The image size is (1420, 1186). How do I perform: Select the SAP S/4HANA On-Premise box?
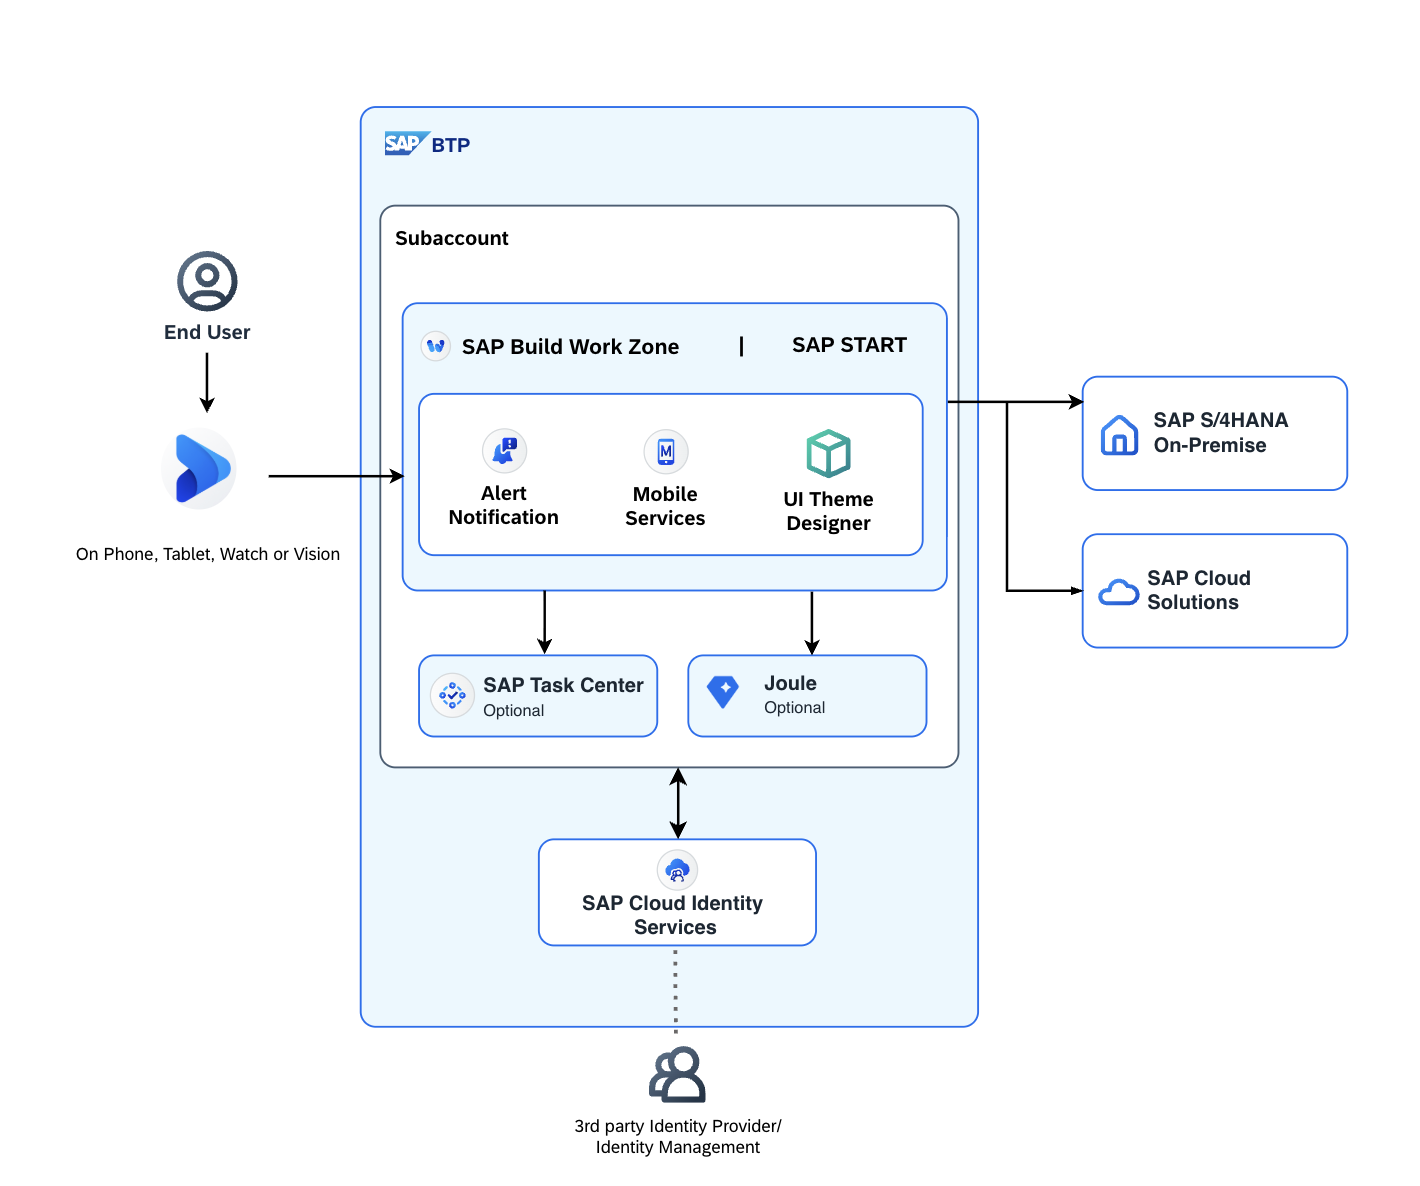(x=1215, y=433)
